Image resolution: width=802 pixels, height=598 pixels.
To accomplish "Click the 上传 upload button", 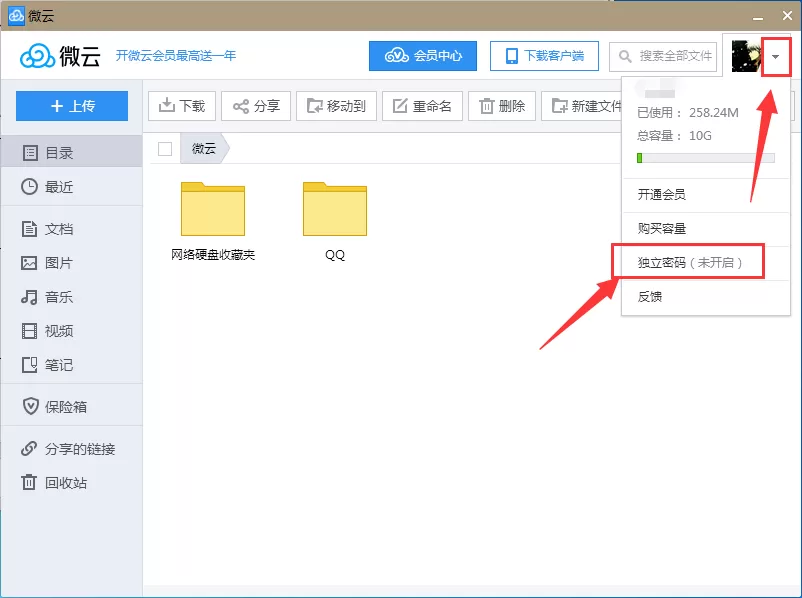I will coord(72,106).
